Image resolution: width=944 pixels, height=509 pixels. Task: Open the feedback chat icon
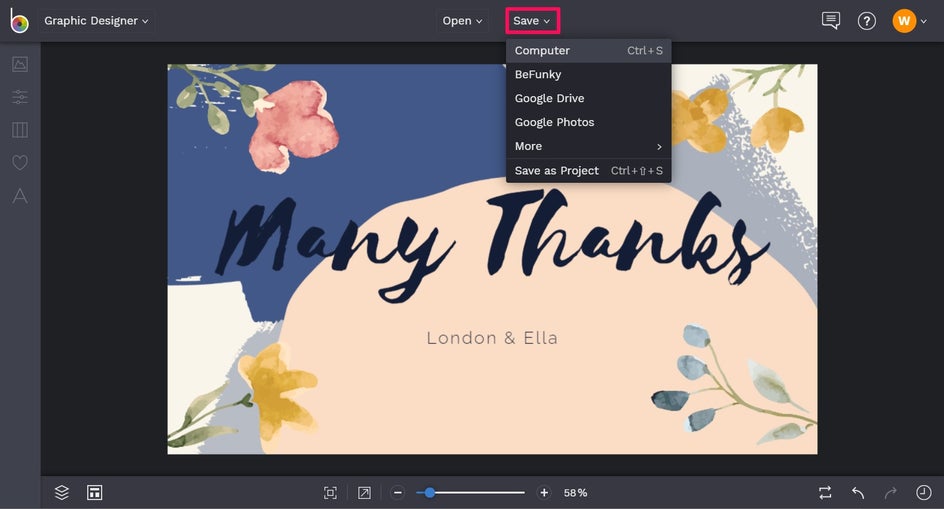pos(831,20)
